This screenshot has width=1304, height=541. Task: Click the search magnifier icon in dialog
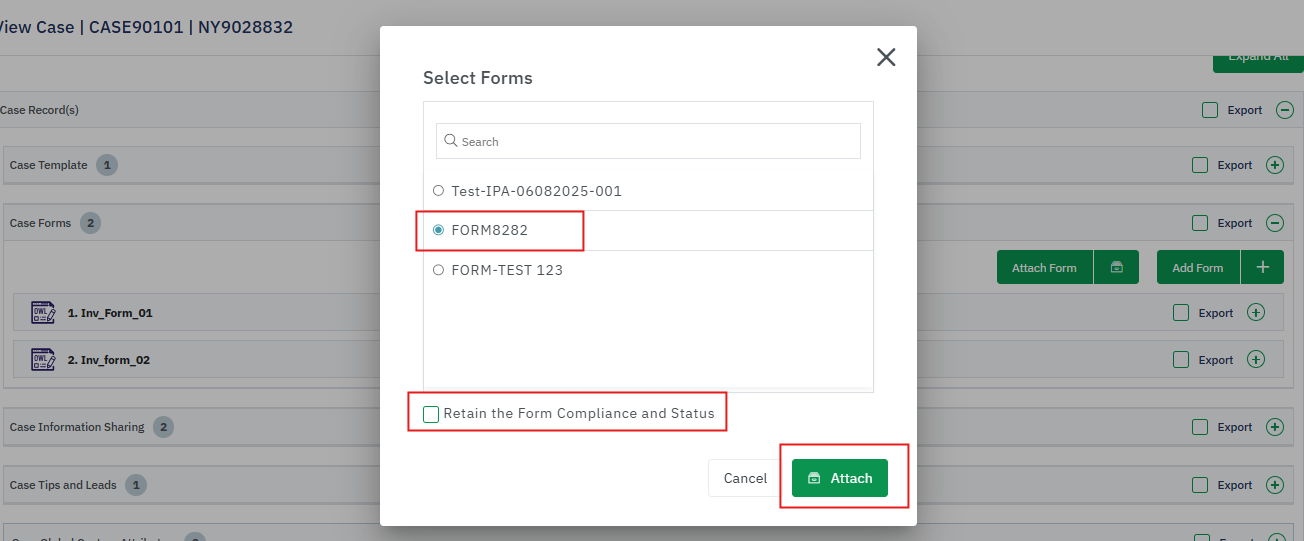point(450,141)
